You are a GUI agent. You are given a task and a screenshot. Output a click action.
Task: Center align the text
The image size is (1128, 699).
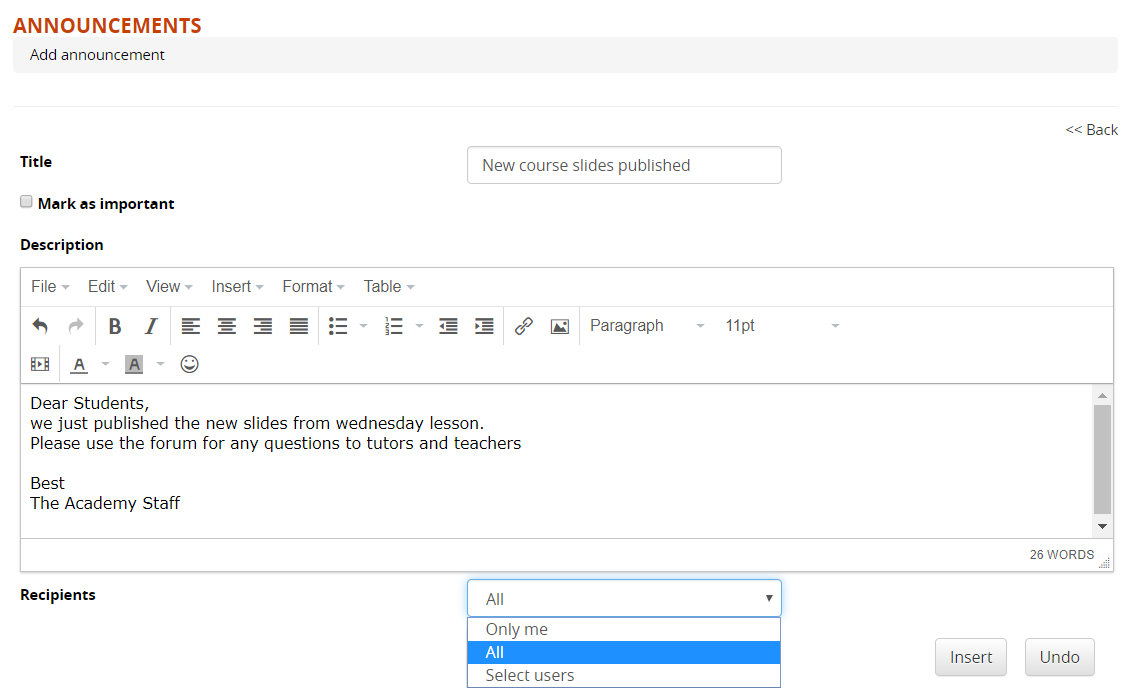[x=227, y=326]
